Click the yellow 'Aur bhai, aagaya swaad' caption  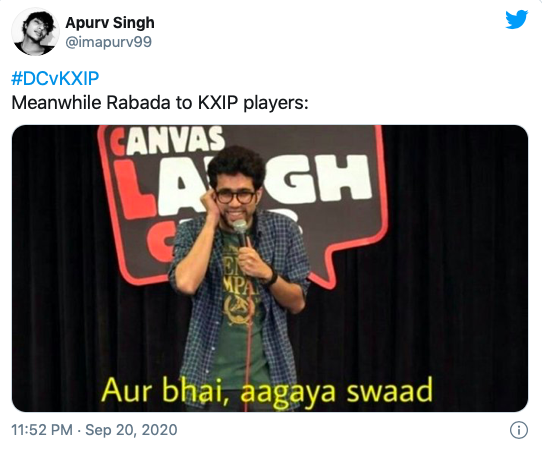[x=267, y=391]
